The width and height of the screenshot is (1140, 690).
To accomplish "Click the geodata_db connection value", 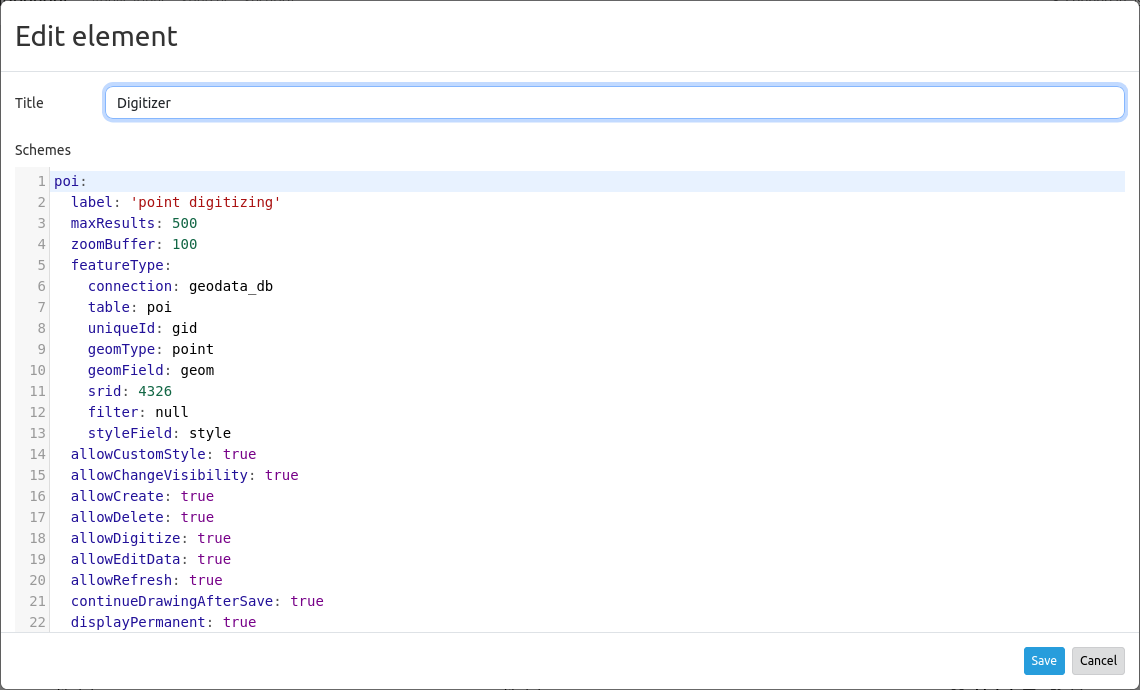I will (230, 286).
